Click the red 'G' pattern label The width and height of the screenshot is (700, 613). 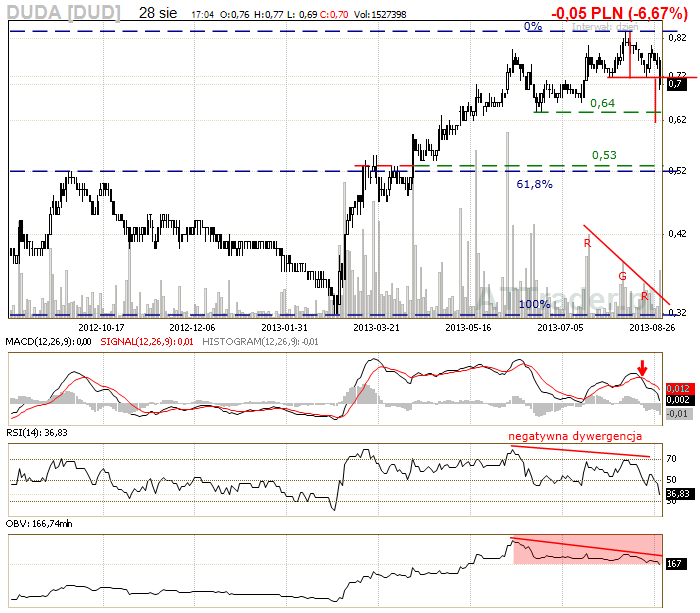(622, 276)
